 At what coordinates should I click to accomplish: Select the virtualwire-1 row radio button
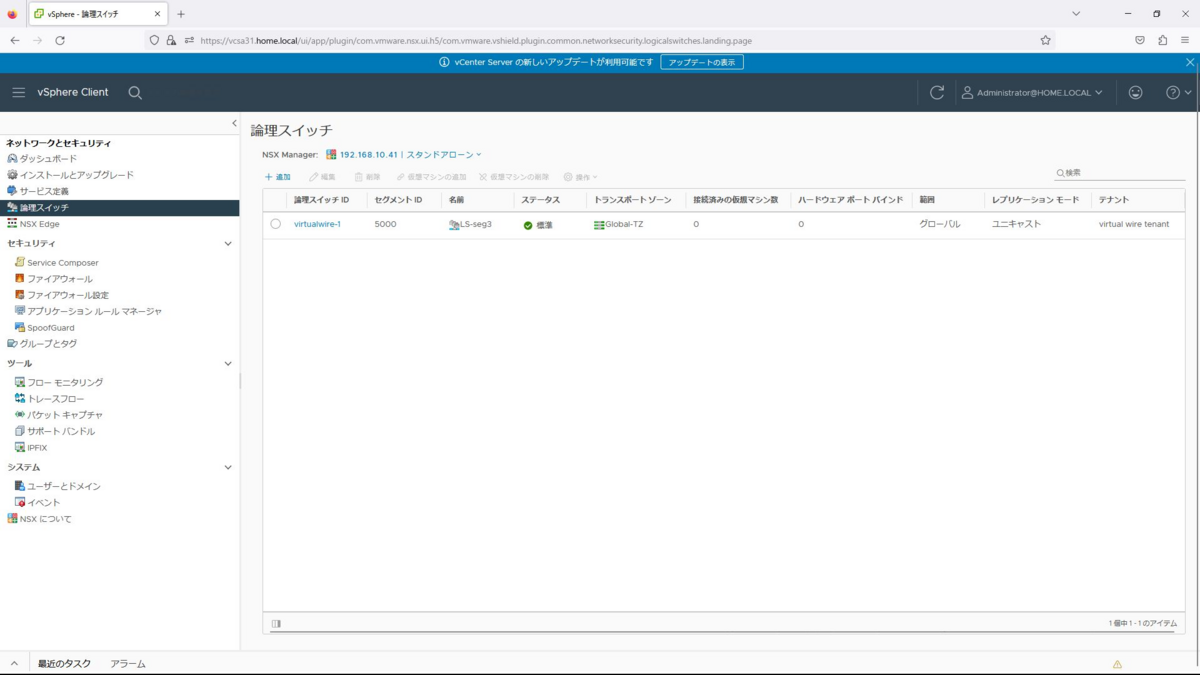click(275, 224)
